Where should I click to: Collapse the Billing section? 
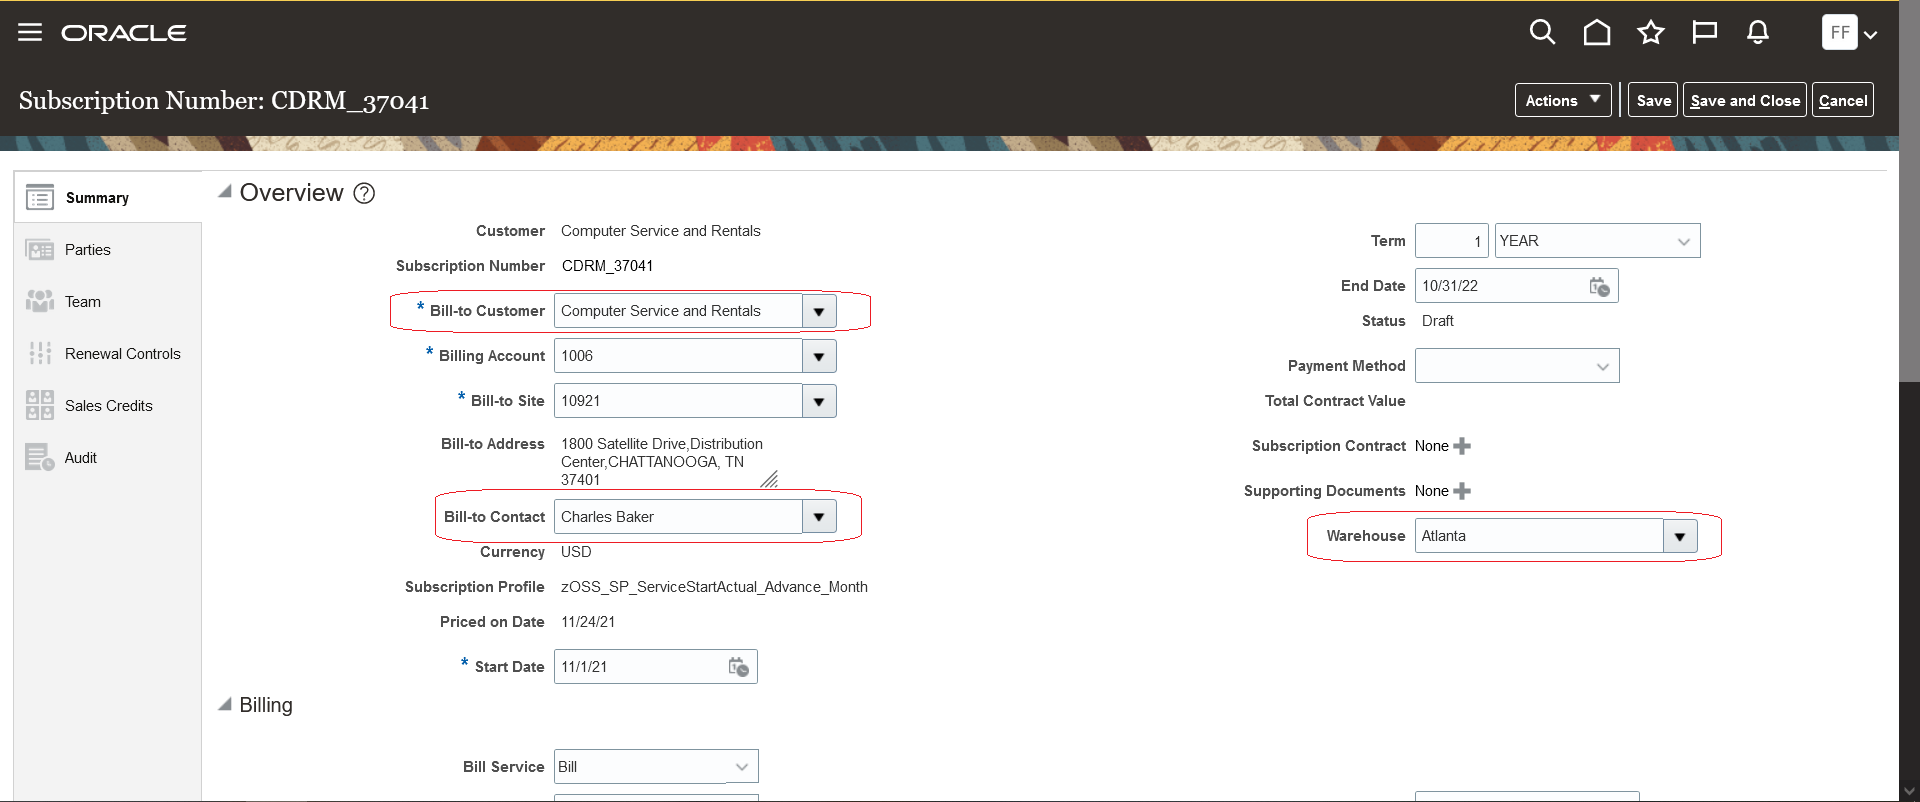(225, 705)
